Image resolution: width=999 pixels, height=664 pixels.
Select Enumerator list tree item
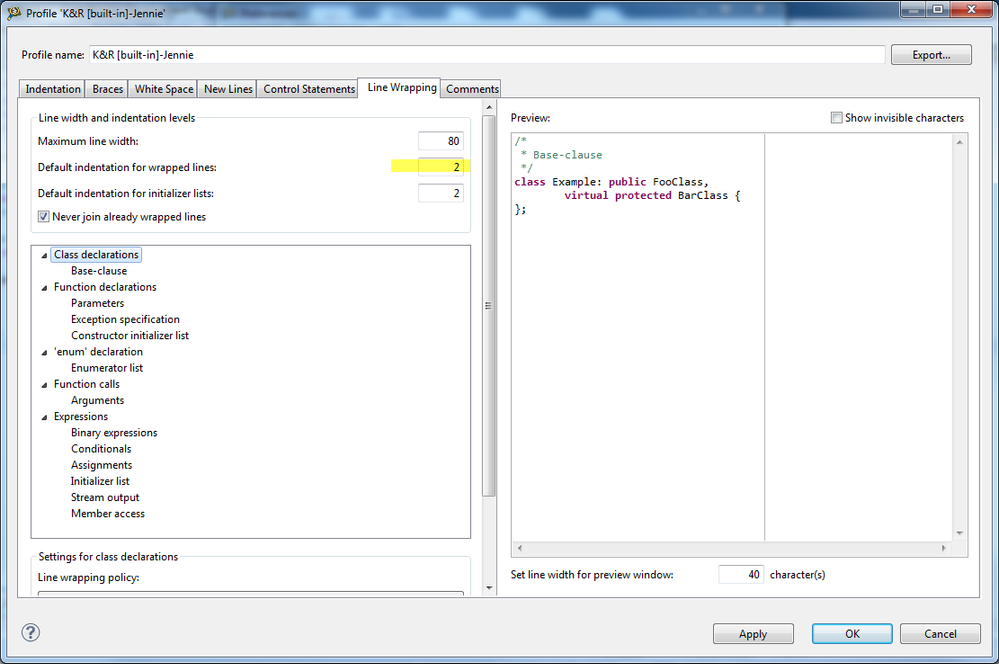tap(107, 368)
